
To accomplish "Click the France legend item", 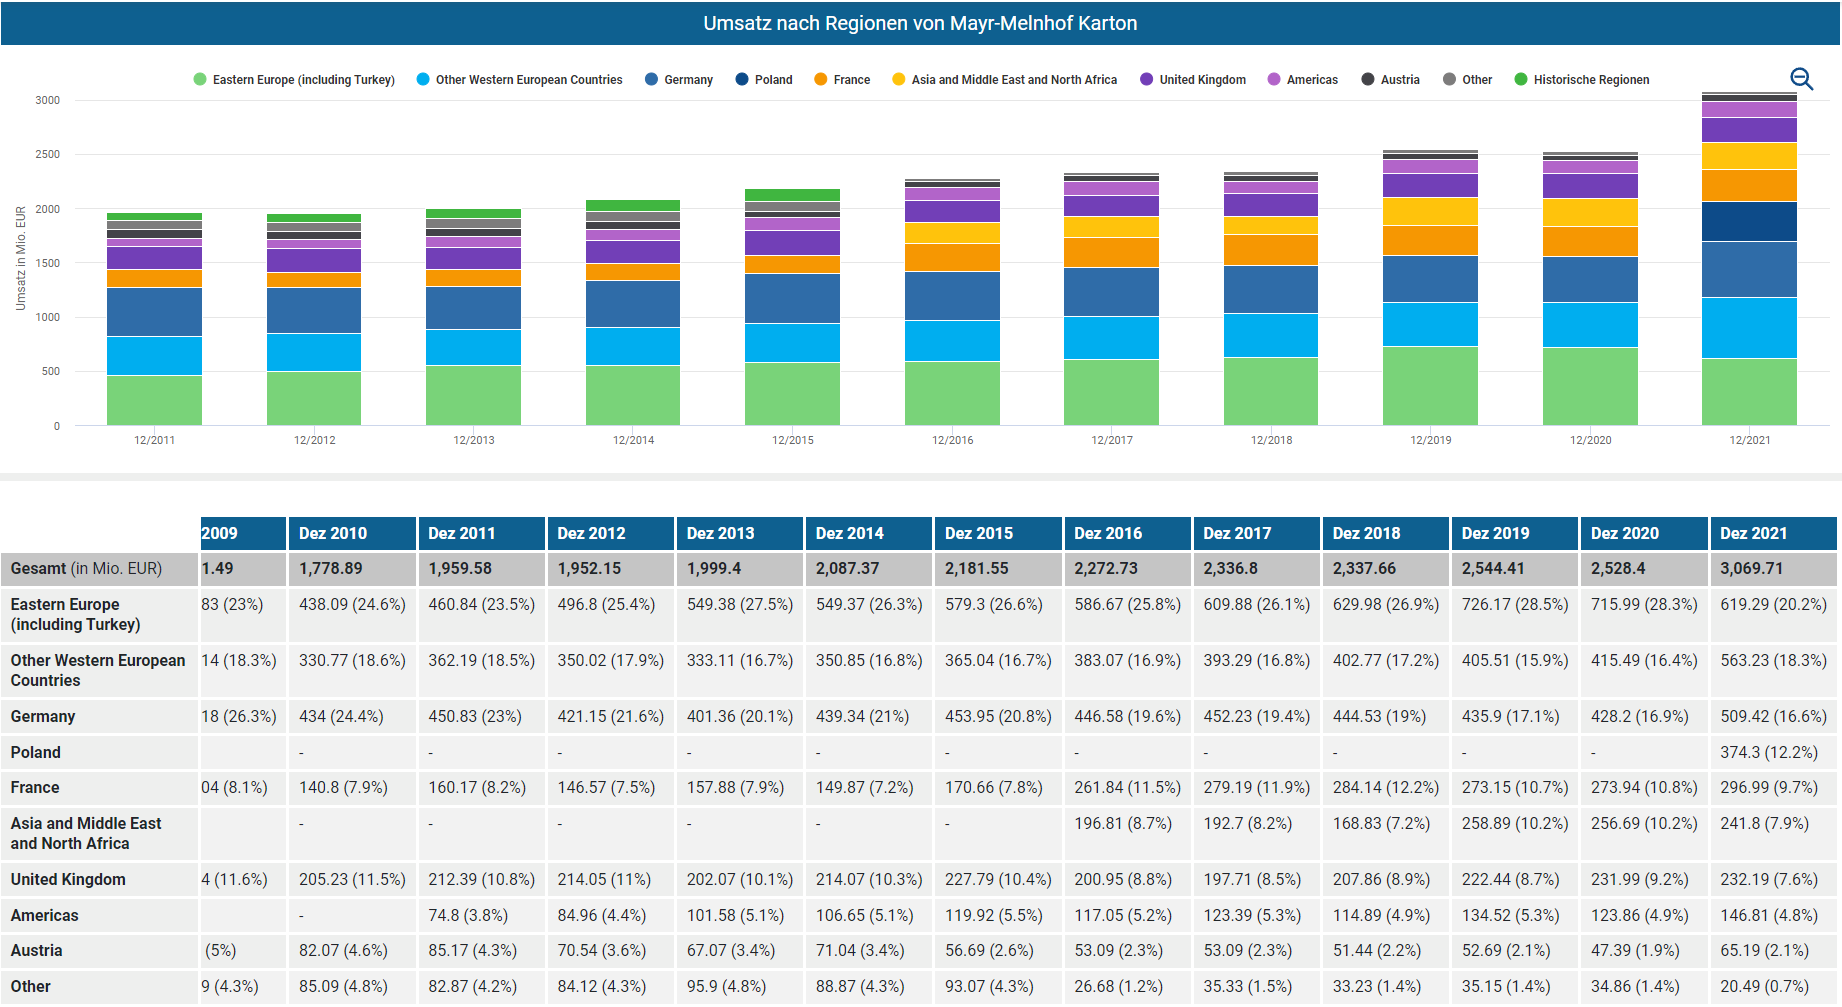I will pyautogui.click(x=842, y=80).
